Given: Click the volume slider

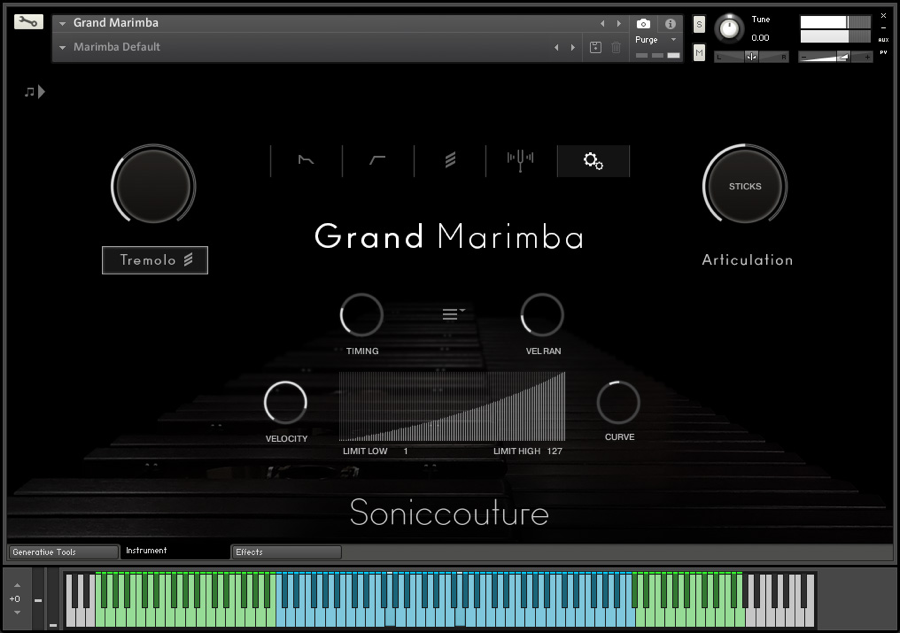Looking at the screenshot, I should (x=835, y=57).
